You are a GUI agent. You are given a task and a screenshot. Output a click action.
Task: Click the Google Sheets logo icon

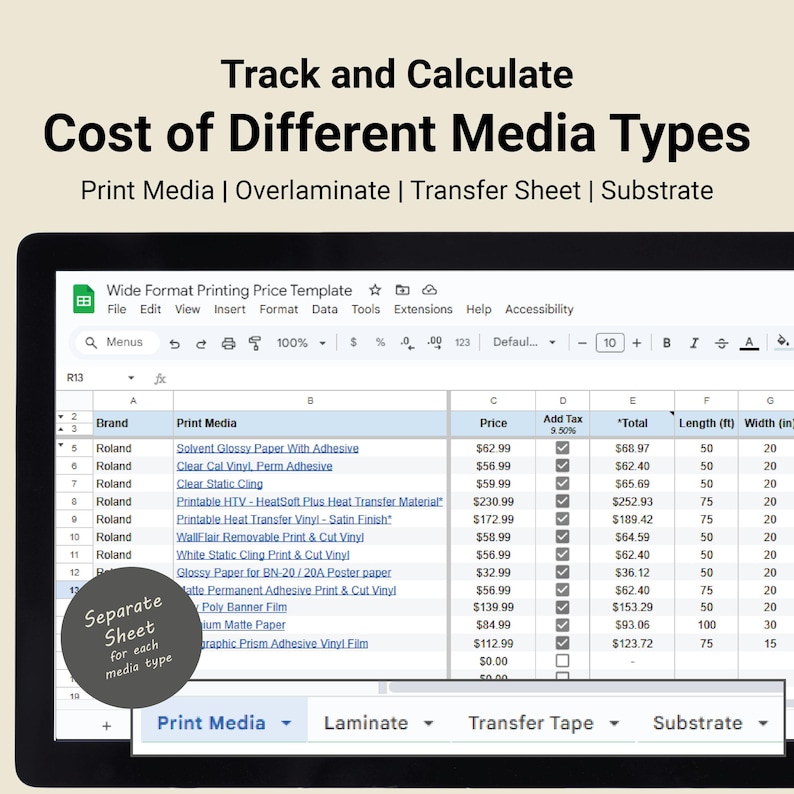click(x=84, y=299)
